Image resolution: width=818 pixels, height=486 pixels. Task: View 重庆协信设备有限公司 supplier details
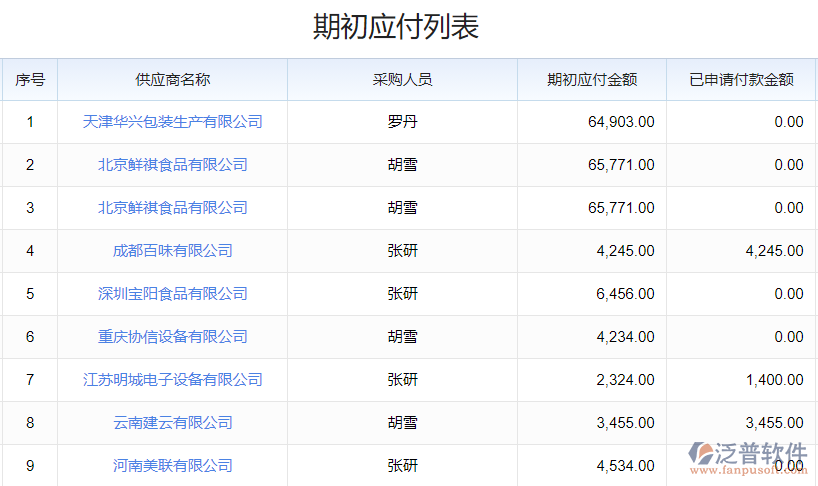coord(172,337)
